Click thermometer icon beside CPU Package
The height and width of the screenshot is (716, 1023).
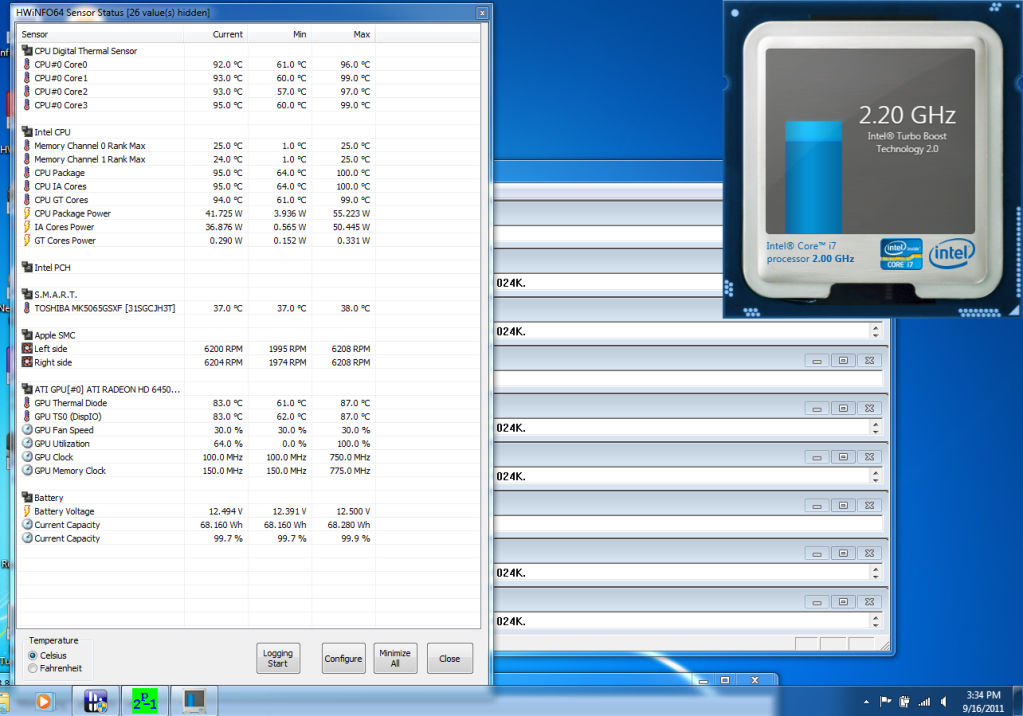pyautogui.click(x=27, y=172)
